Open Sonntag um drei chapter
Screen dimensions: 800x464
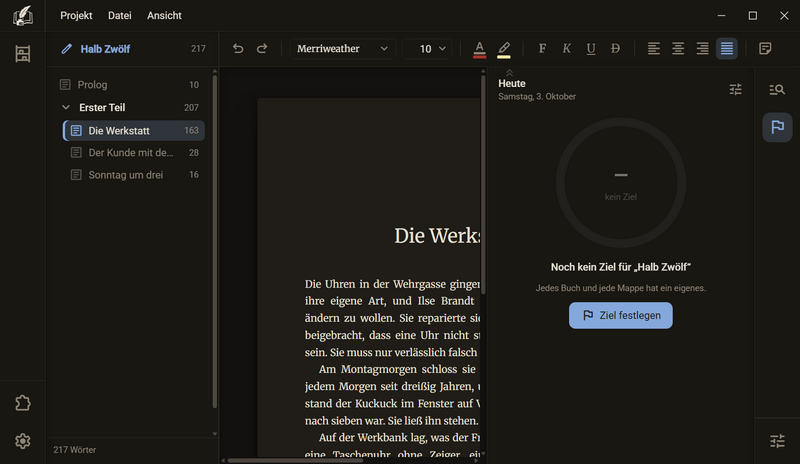pos(134,175)
